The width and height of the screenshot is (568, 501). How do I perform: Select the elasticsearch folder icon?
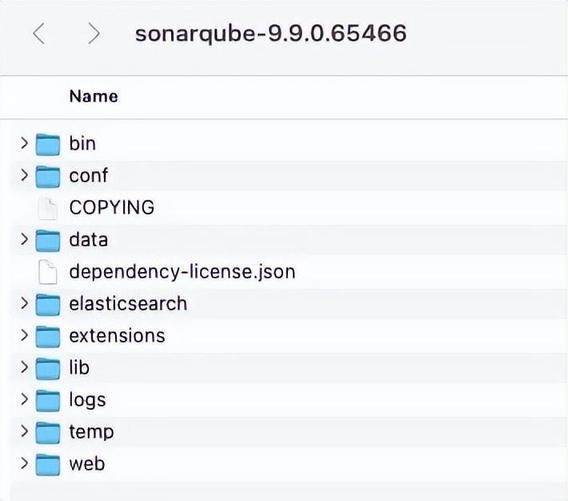pos(48,304)
